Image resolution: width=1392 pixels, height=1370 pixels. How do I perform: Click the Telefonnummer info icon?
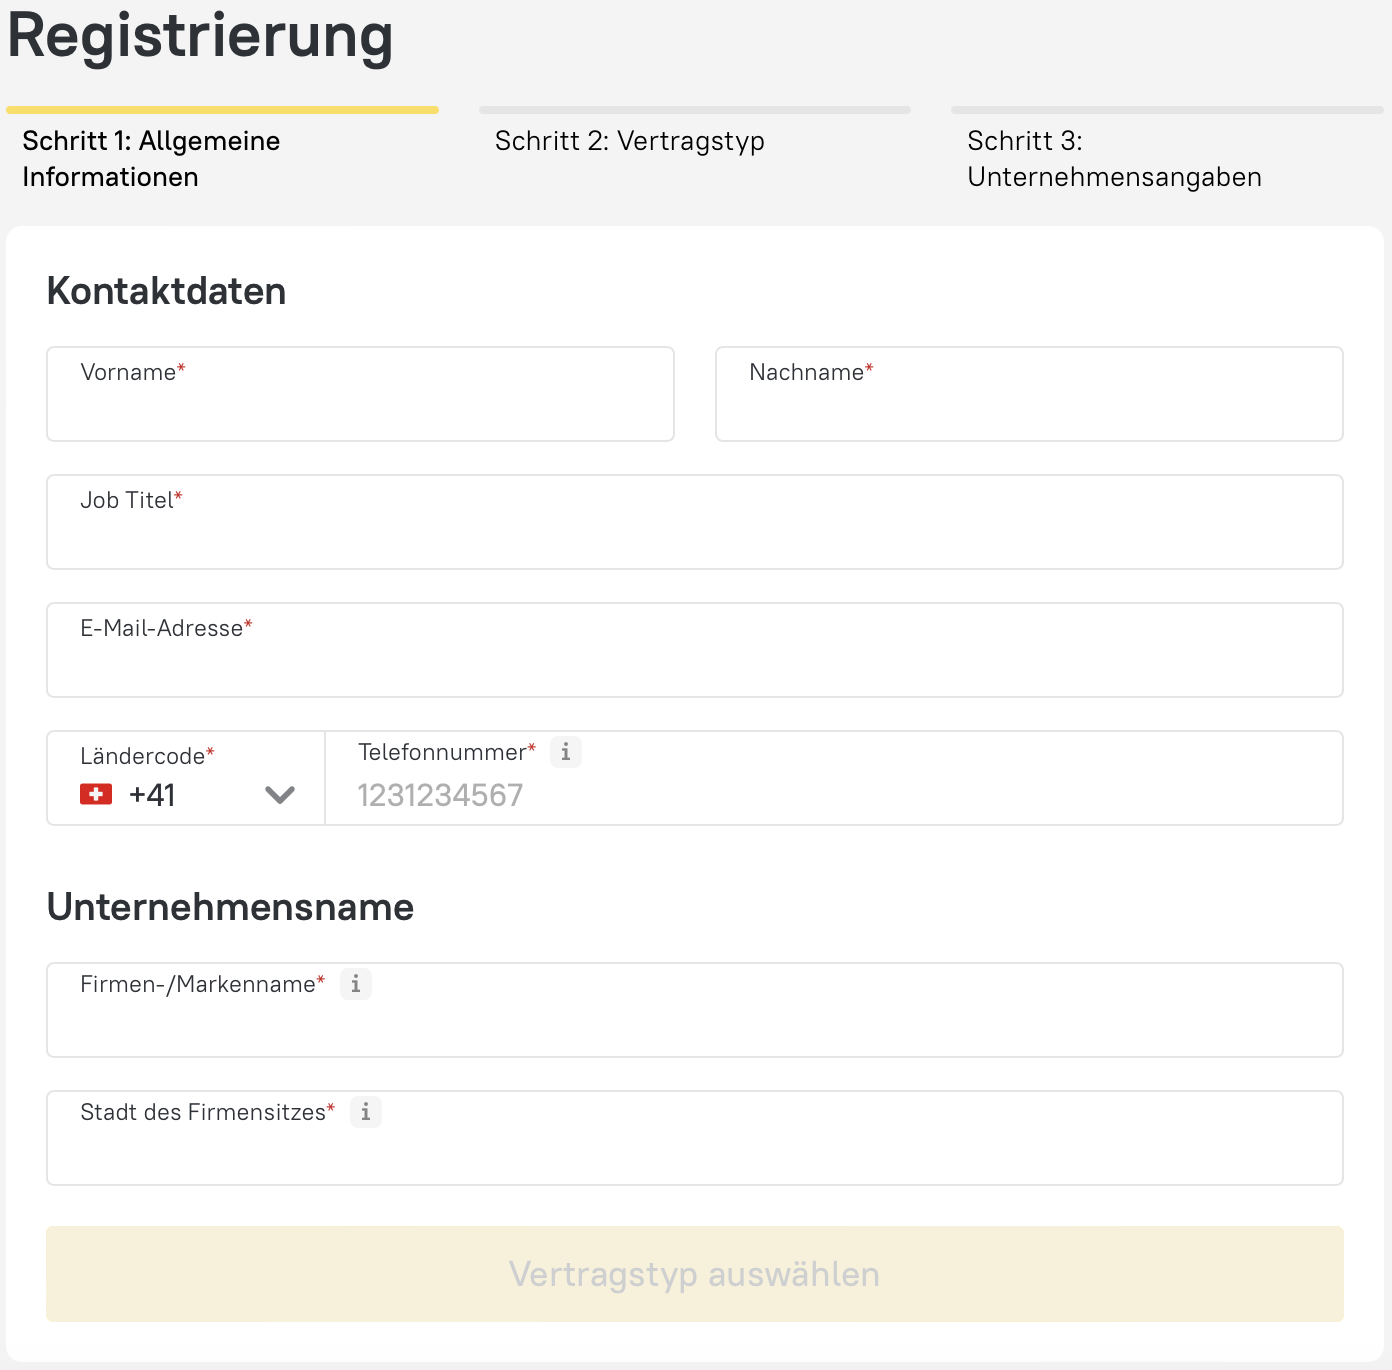[566, 752]
